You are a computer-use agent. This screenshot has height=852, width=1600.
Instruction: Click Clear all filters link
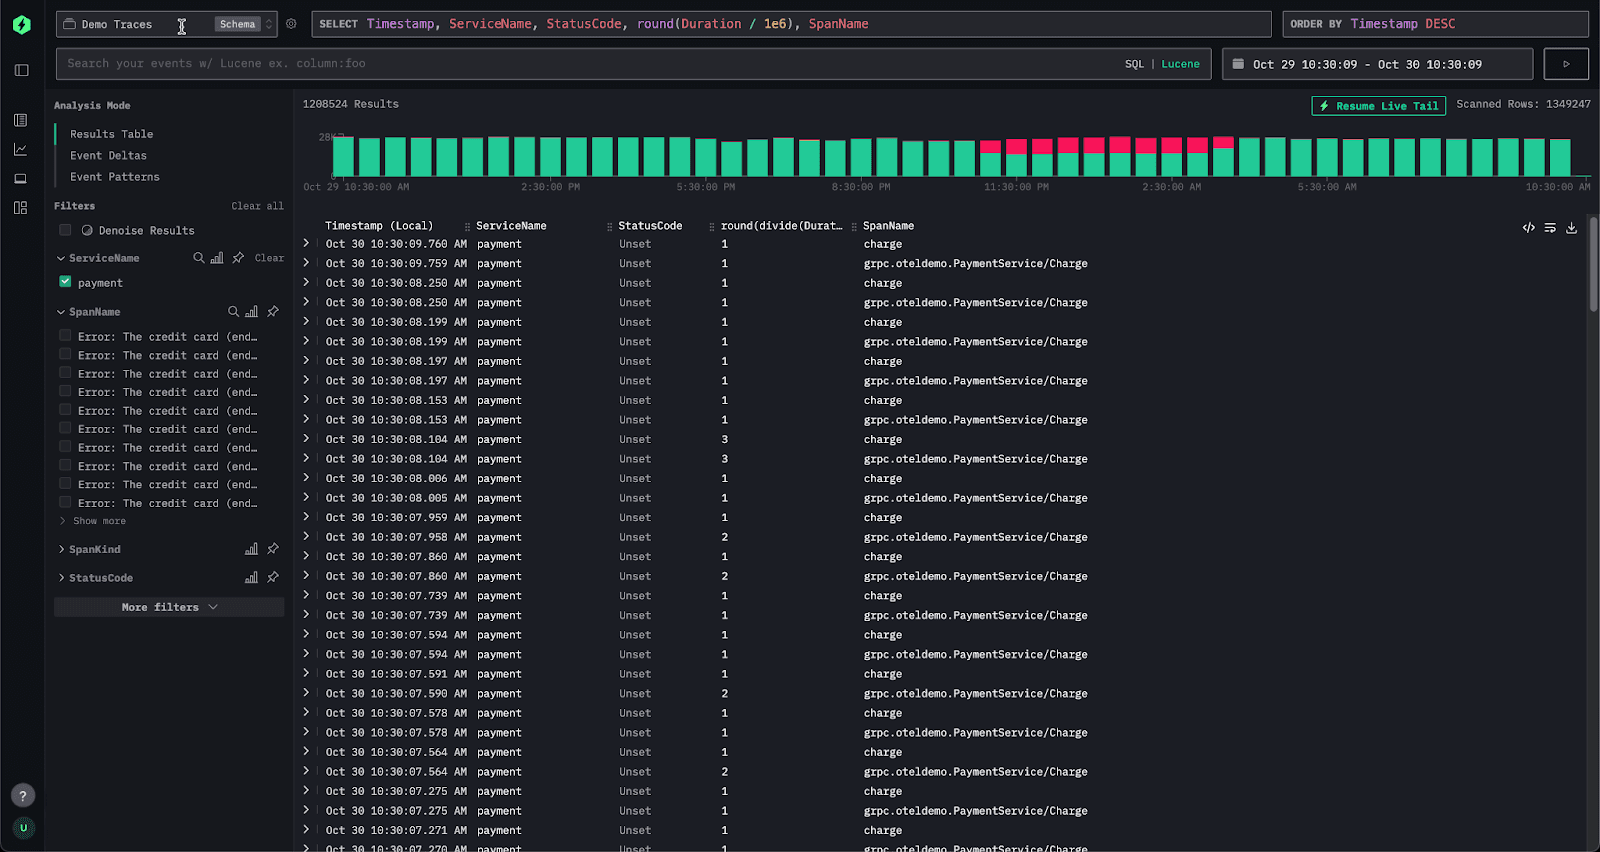[x=257, y=206]
